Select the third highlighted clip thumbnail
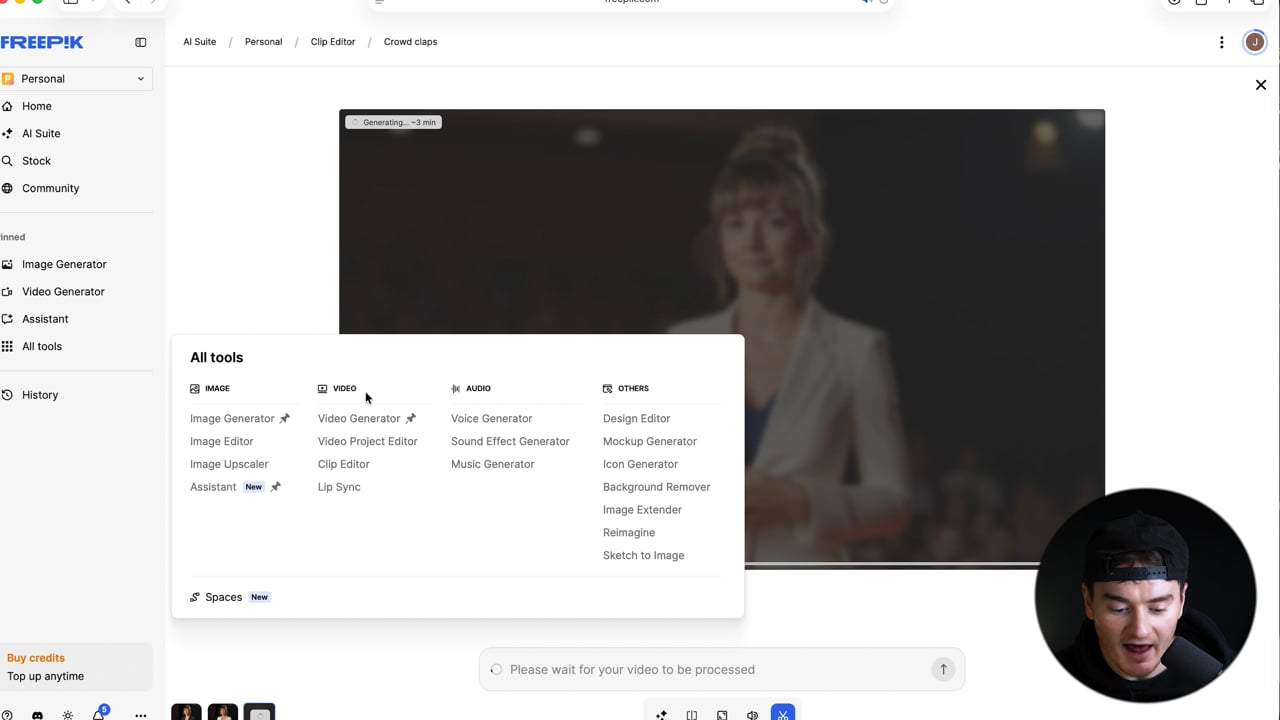 click(x=259, y=712)
